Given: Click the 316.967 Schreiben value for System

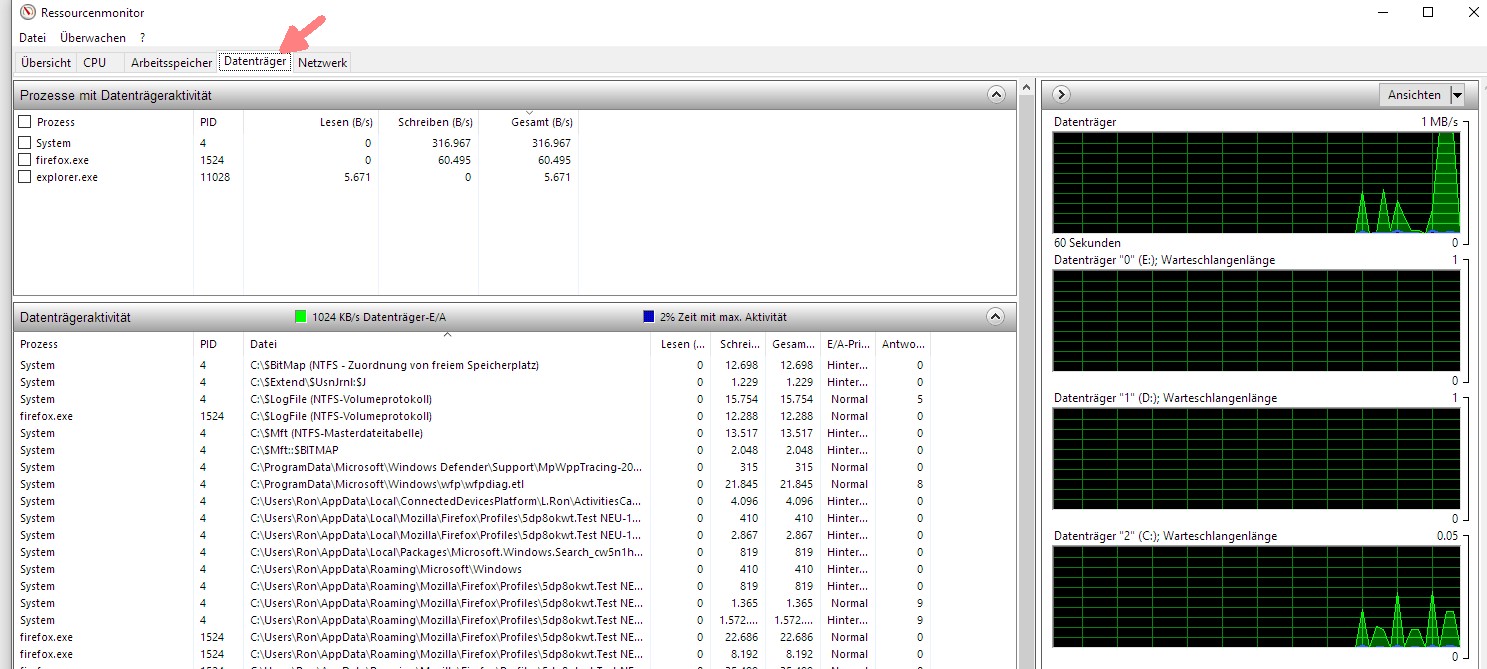Looking at the screenshot, I should coord(451,143).
